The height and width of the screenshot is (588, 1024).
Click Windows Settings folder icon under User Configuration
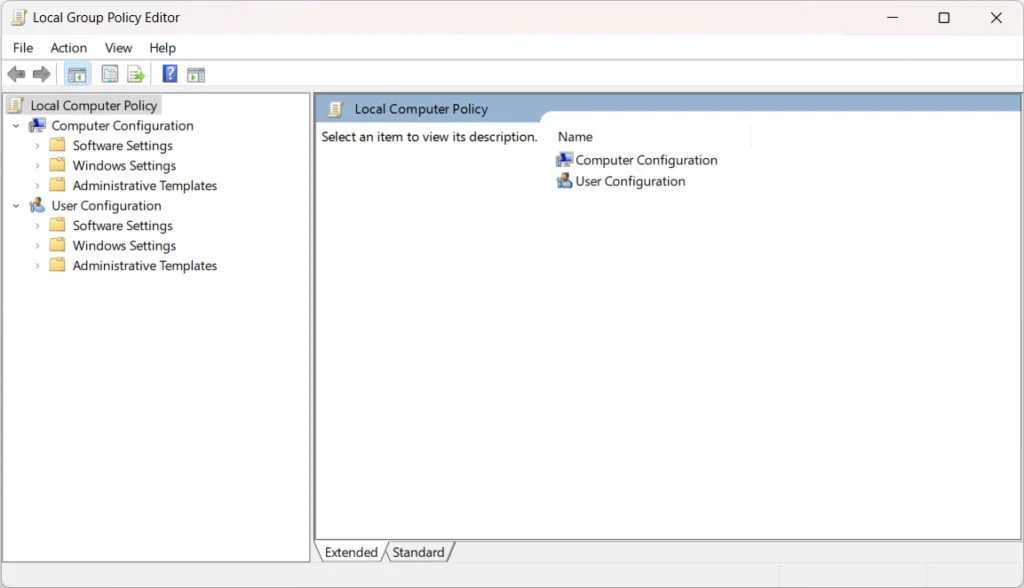[57, 245]
